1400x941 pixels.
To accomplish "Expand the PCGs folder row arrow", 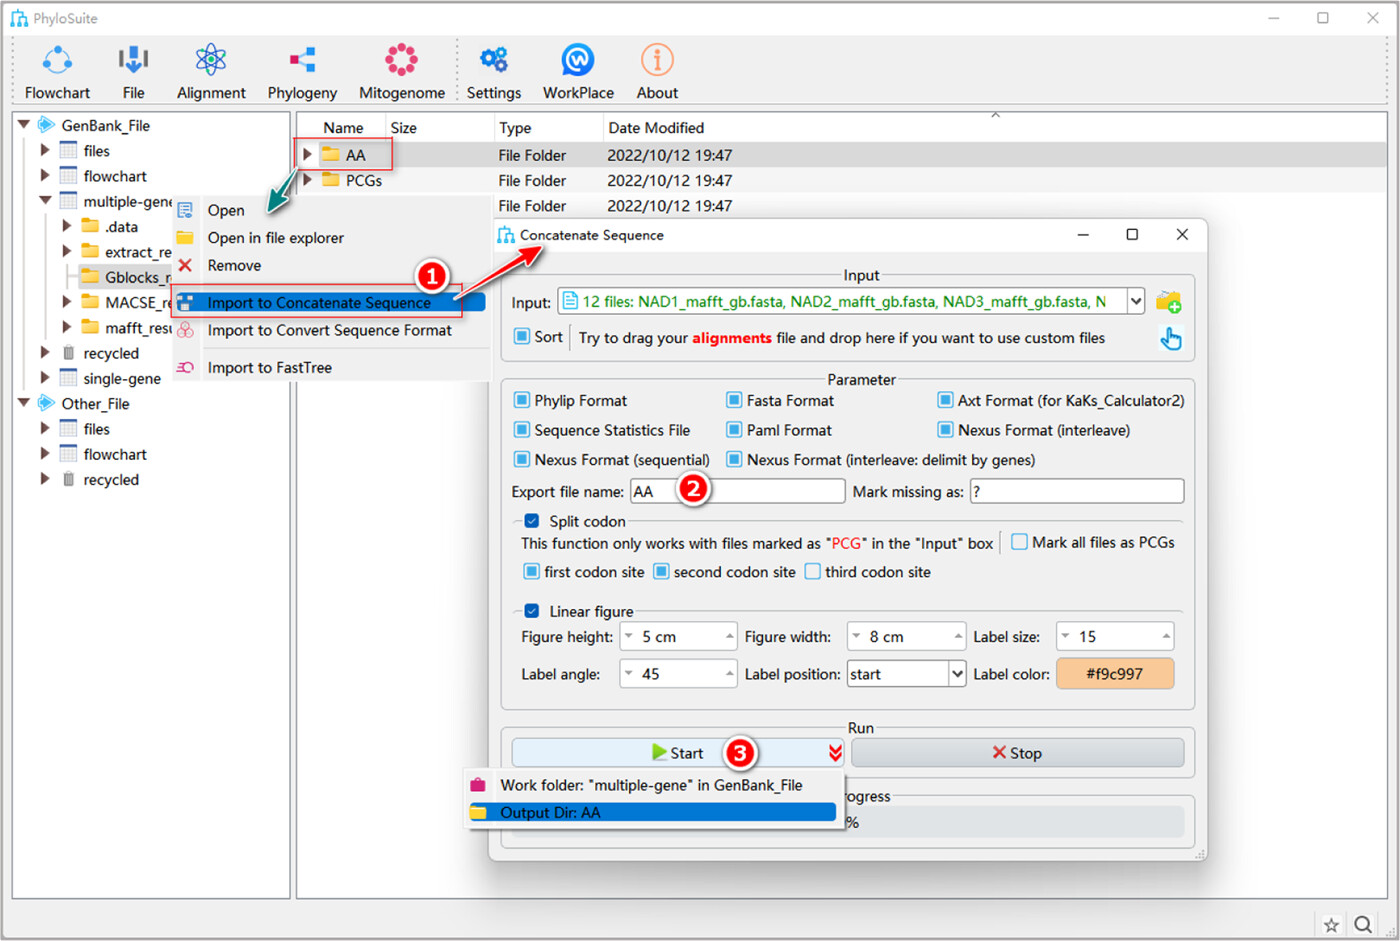I will [308, 180].
